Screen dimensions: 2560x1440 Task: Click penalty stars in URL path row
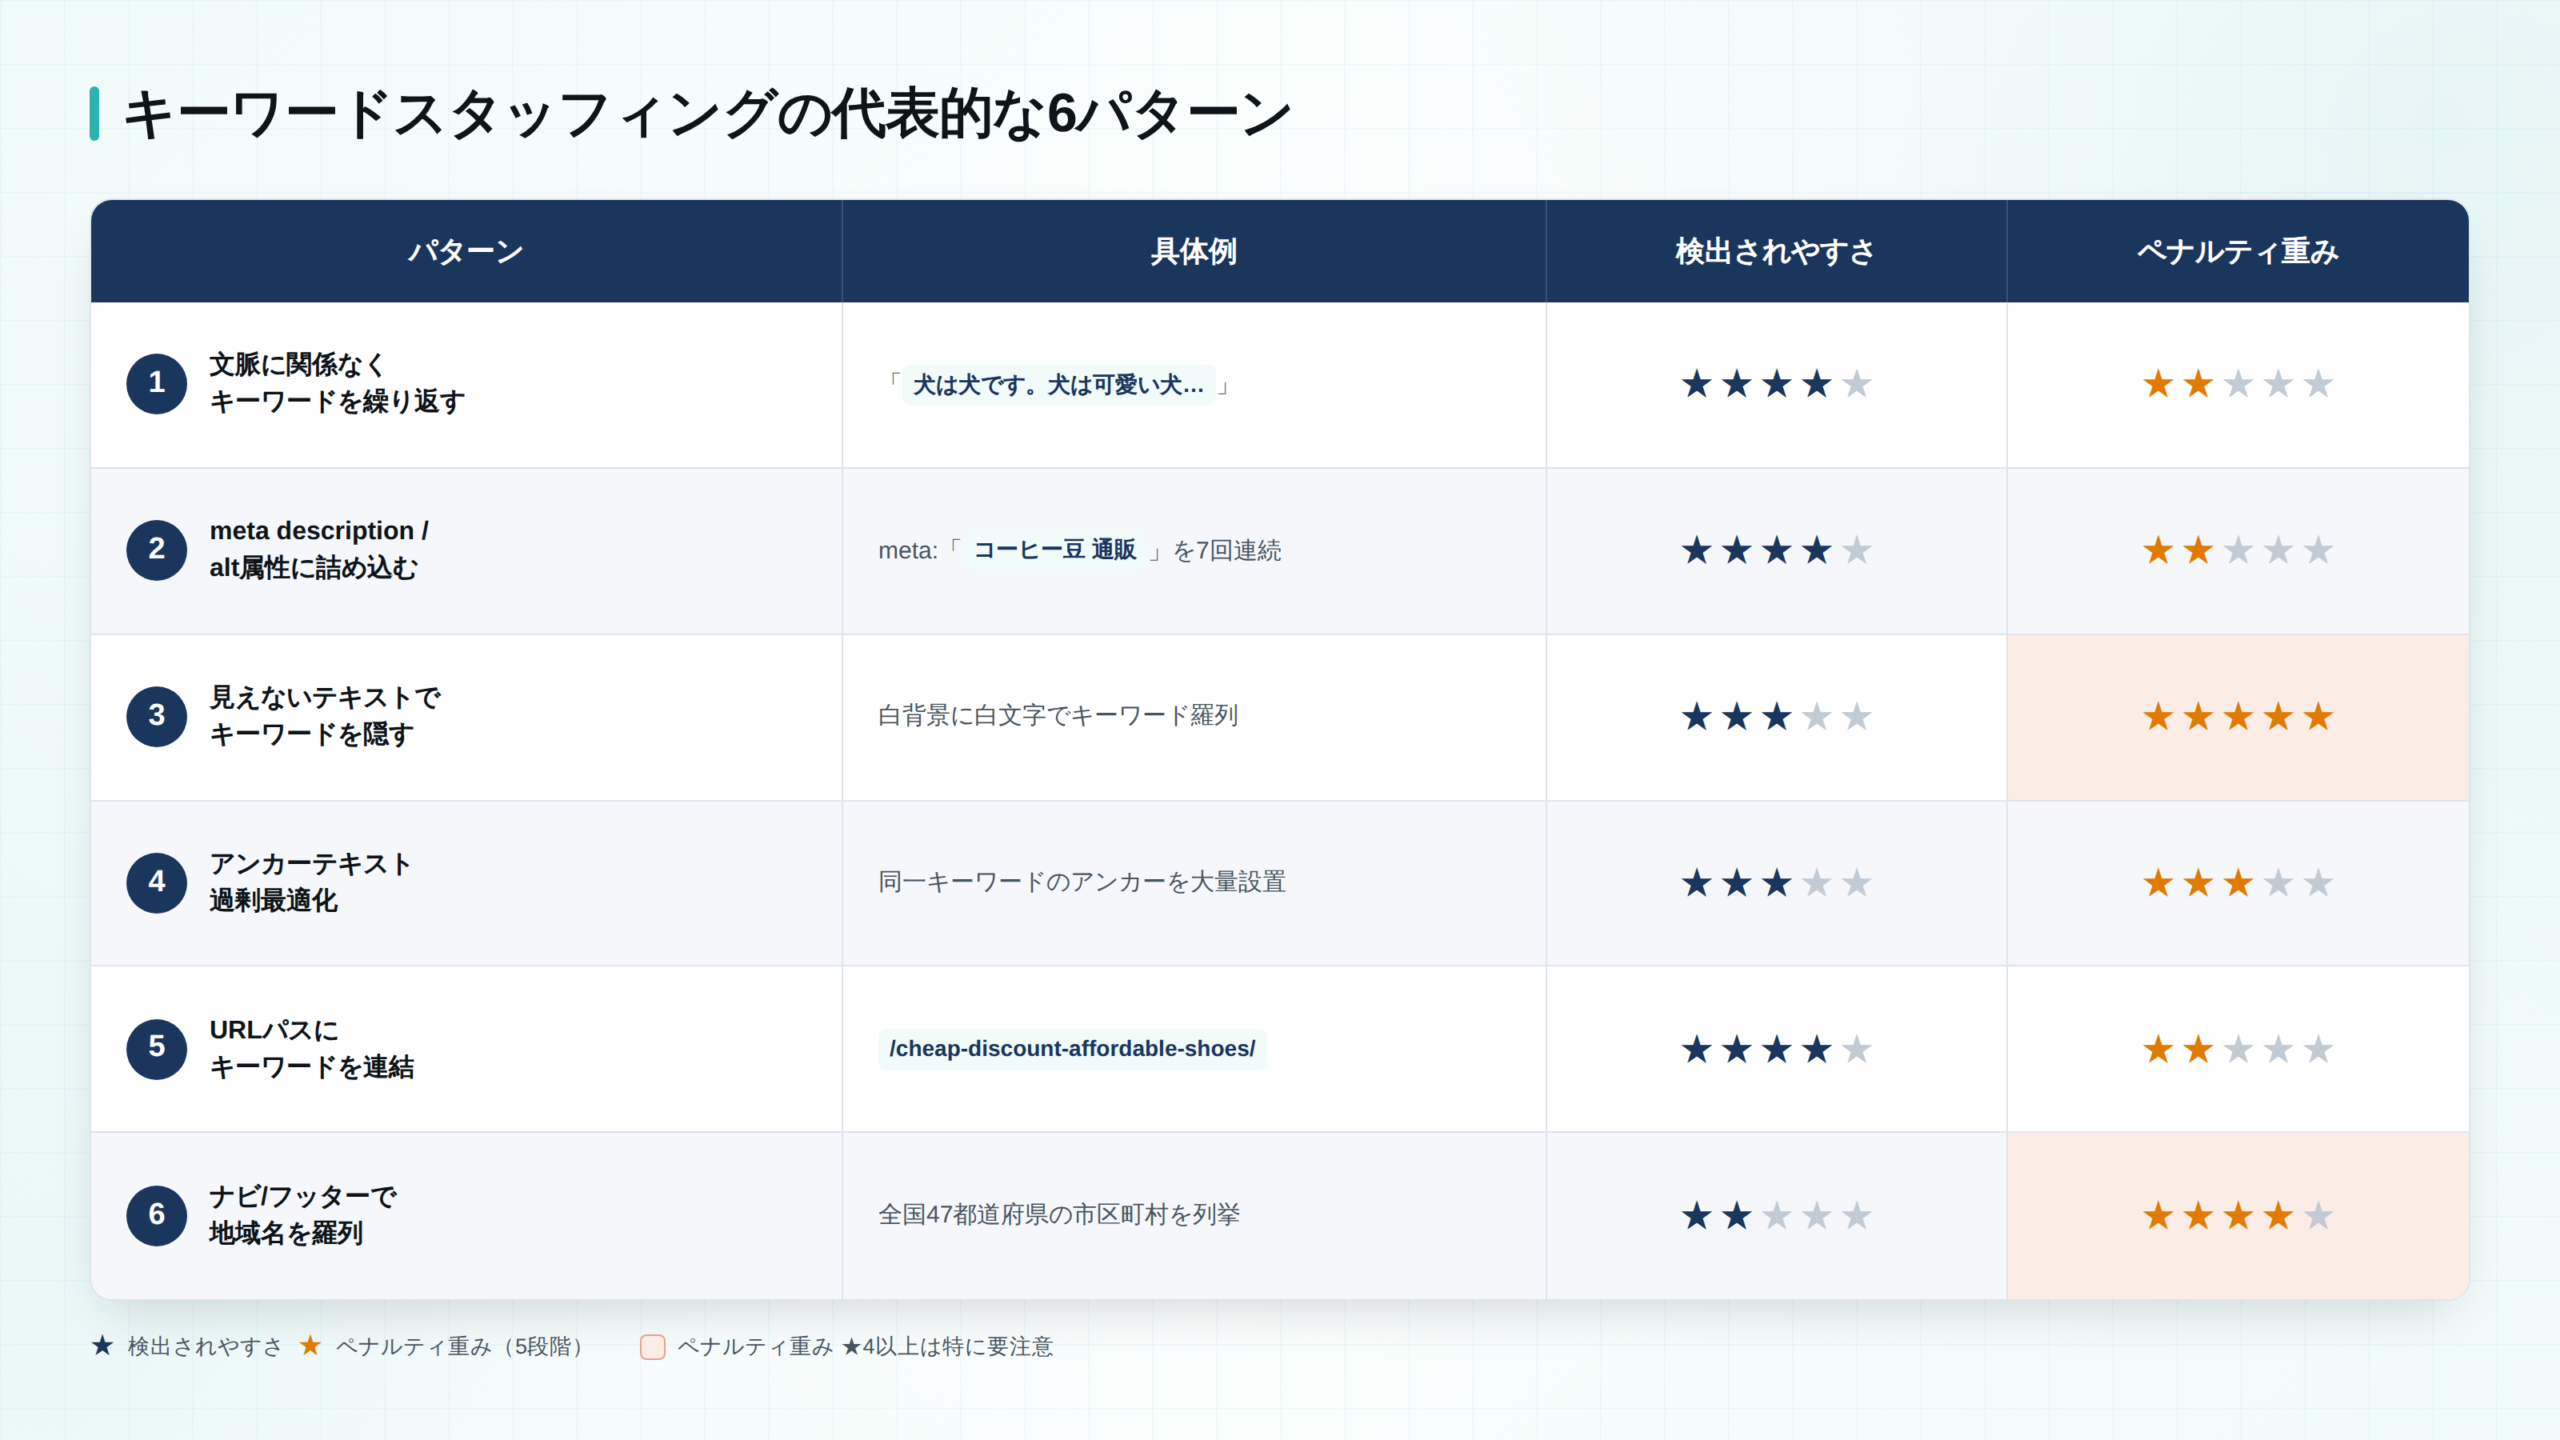pyautogui.click(x=2237, y=1049)
